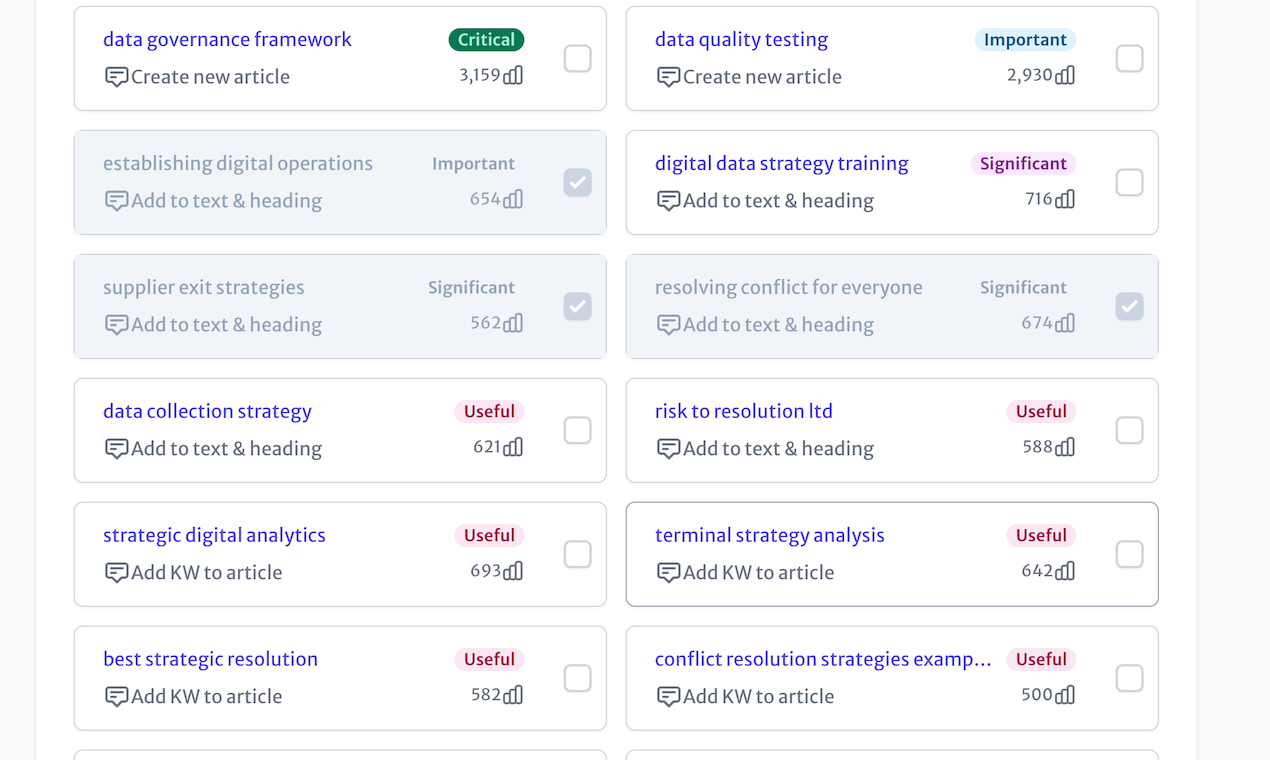This screenshot has height=760, width=1270.
Task: Click Significant badge on digital data strategy training
Action: (x=1023, y=164)
